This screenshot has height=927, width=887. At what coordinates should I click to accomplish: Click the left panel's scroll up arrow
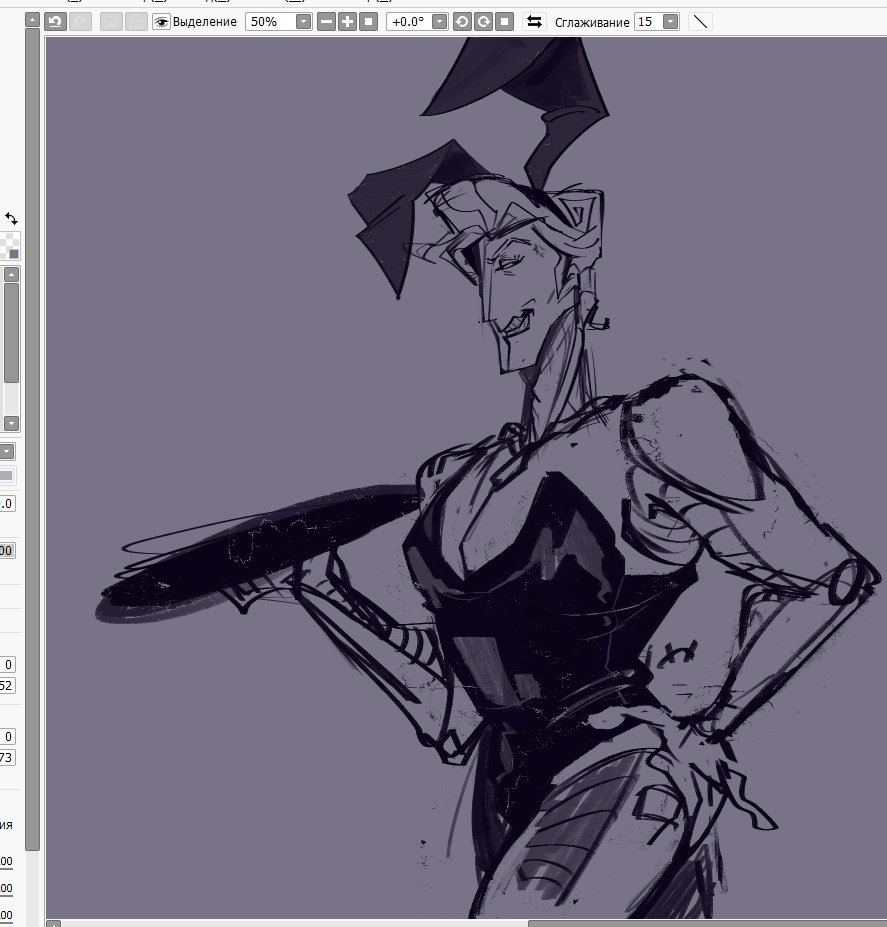coord(11,274)
